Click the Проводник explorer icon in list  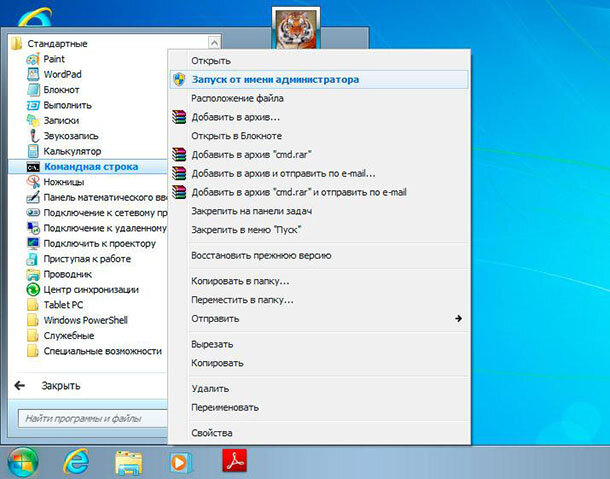pos(33,274)
